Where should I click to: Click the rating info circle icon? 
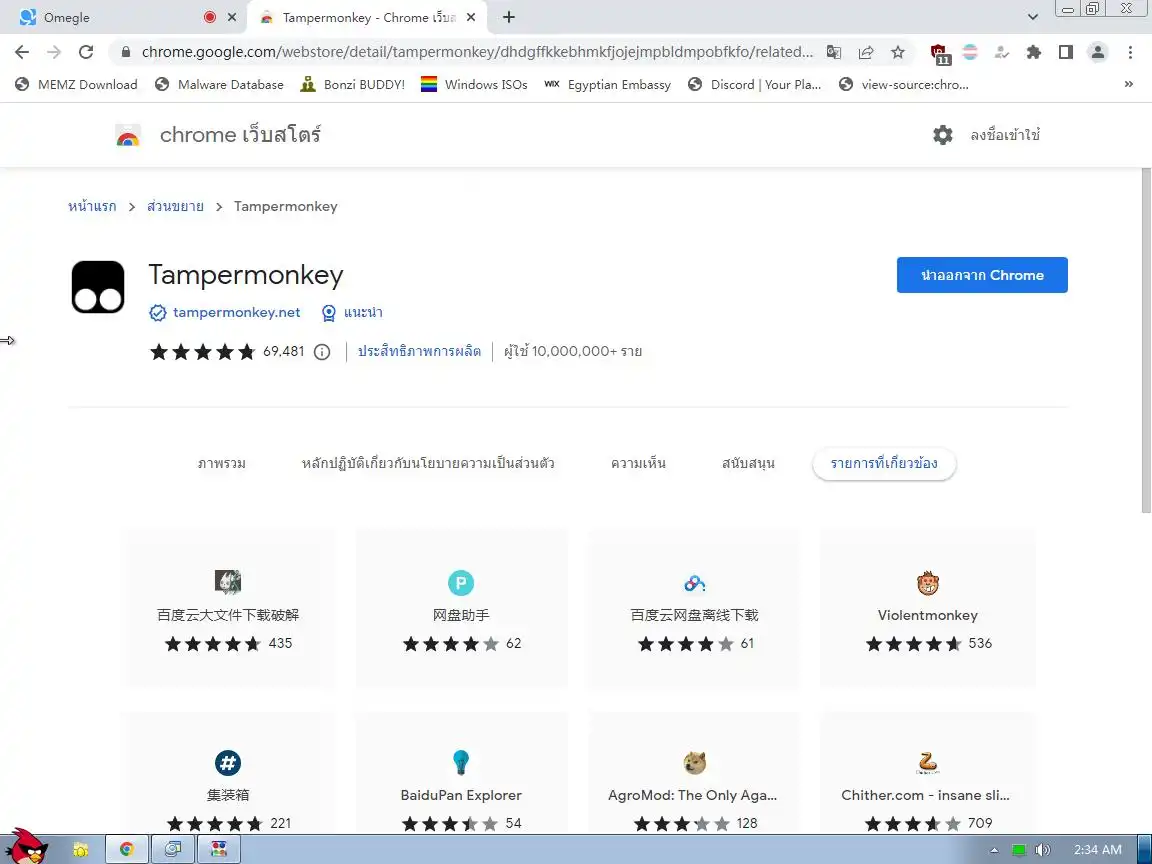322,352
